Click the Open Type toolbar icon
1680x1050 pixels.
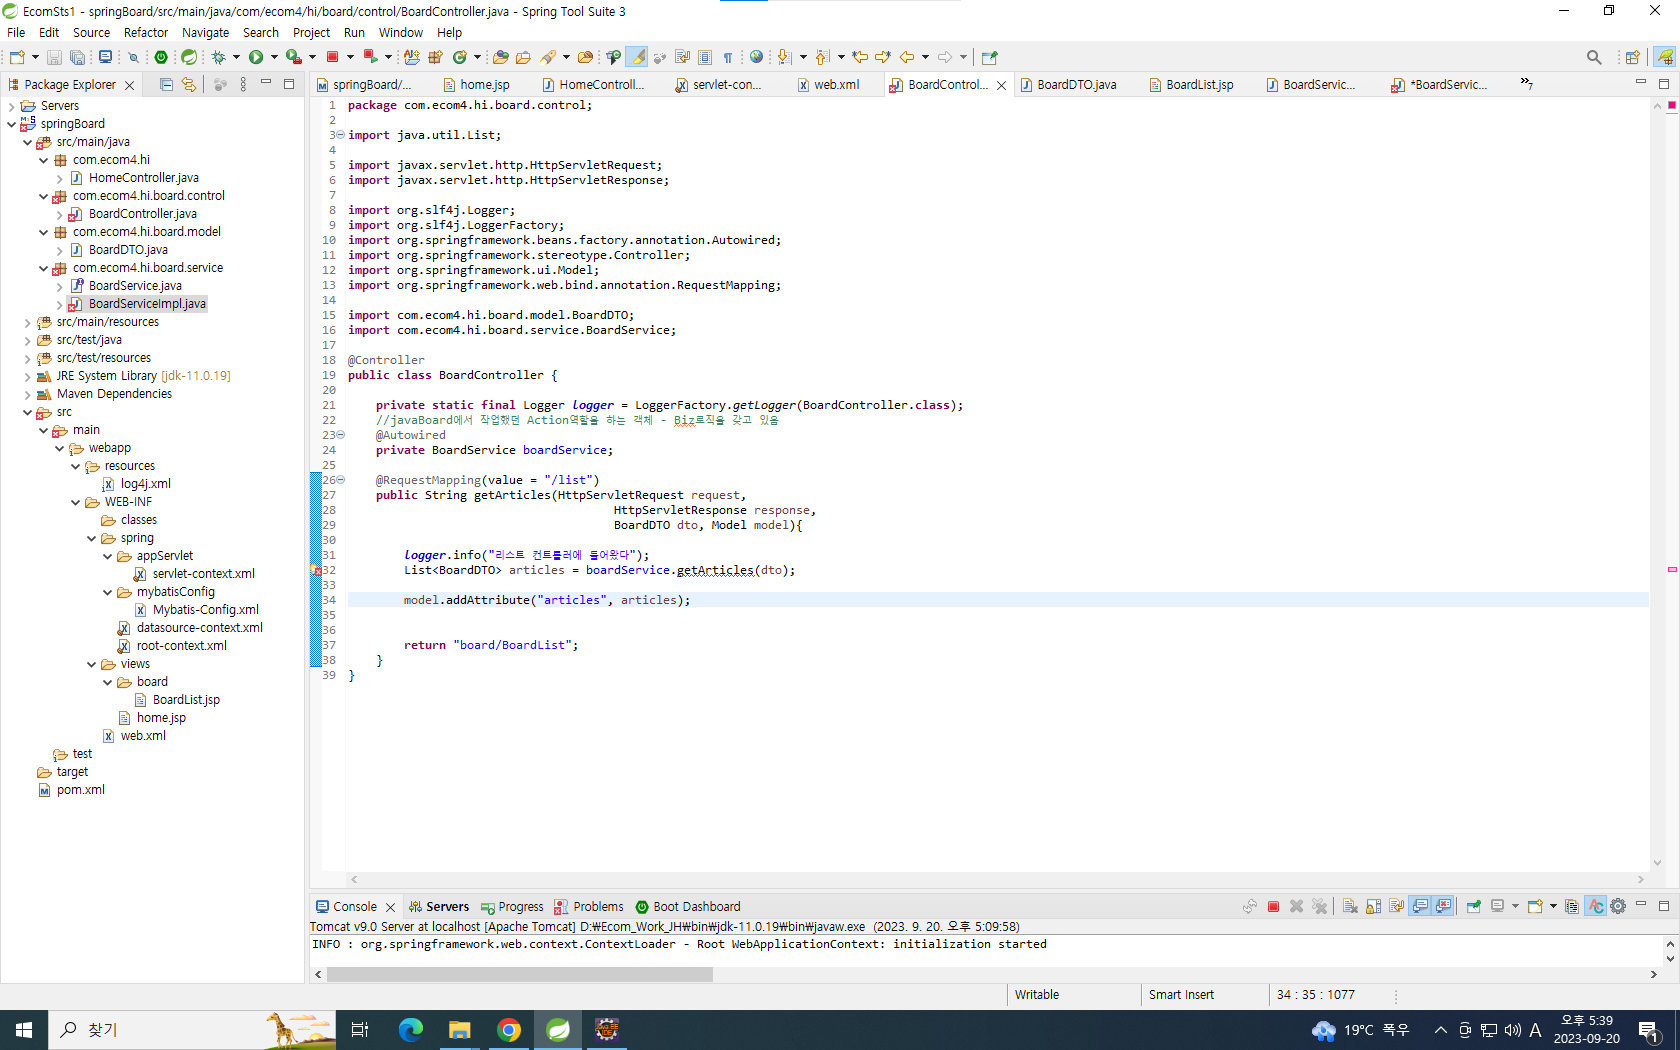coord(500,57)
